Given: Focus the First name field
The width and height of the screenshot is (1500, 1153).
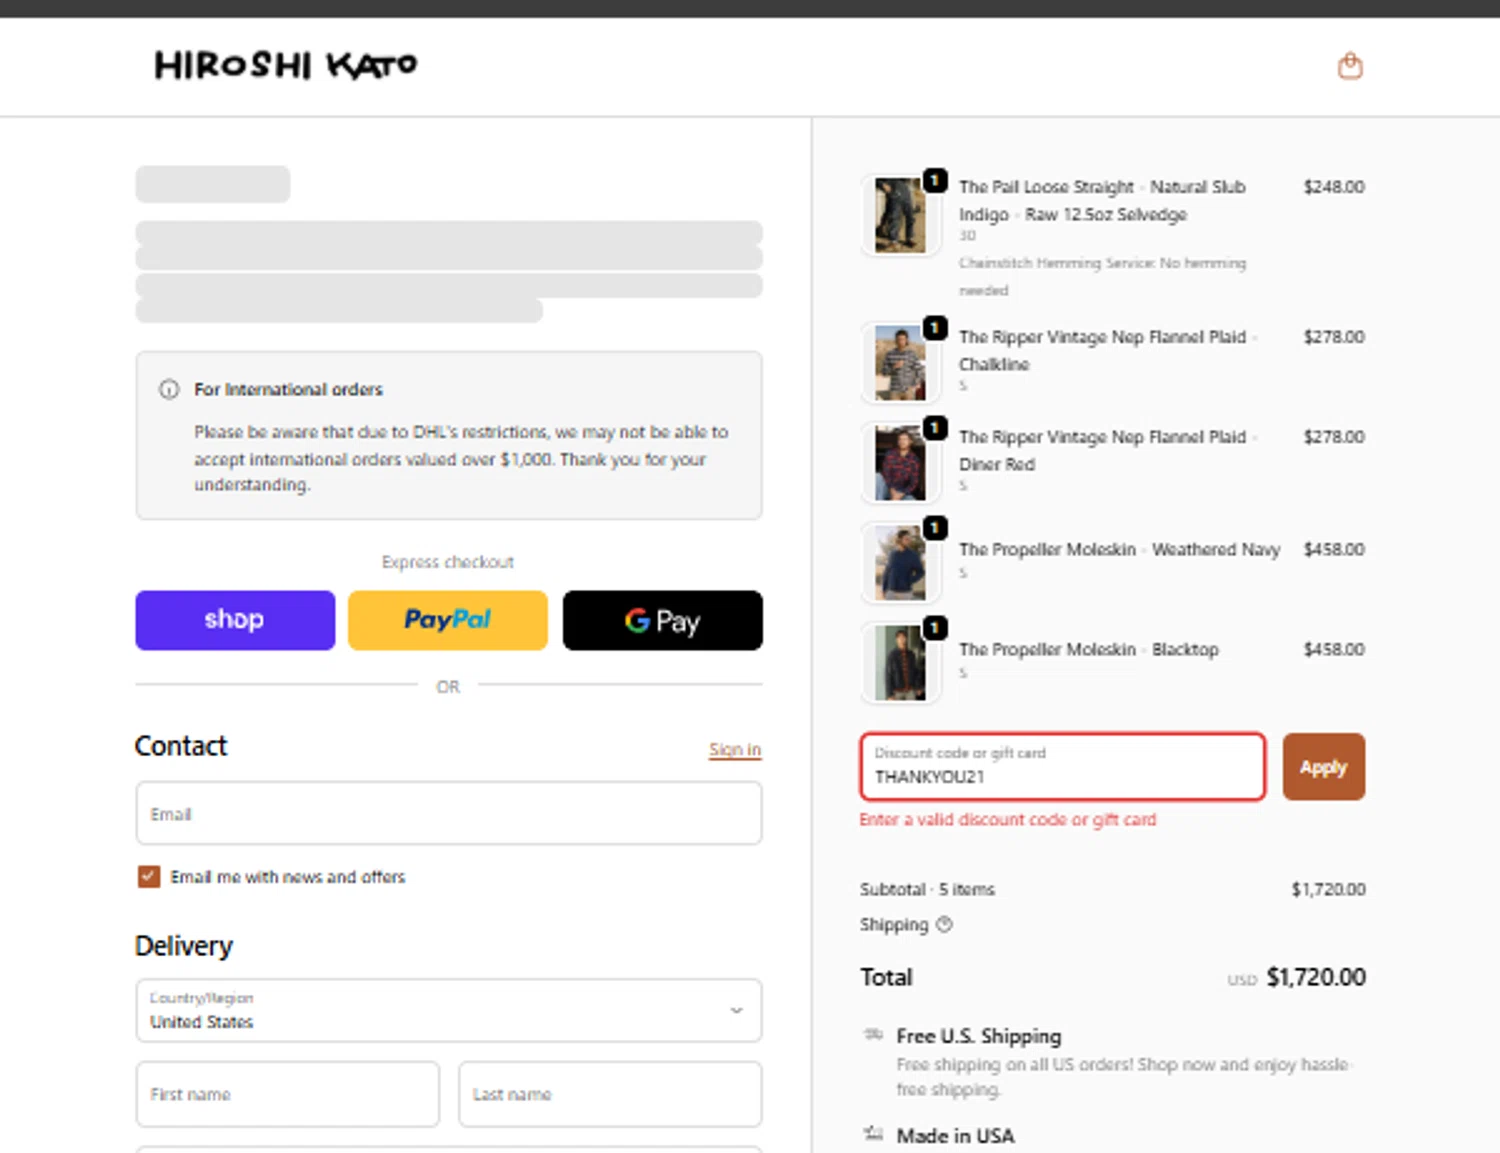Looking at the screenshot, I should pyautogui.click(x=287, y=1094).
